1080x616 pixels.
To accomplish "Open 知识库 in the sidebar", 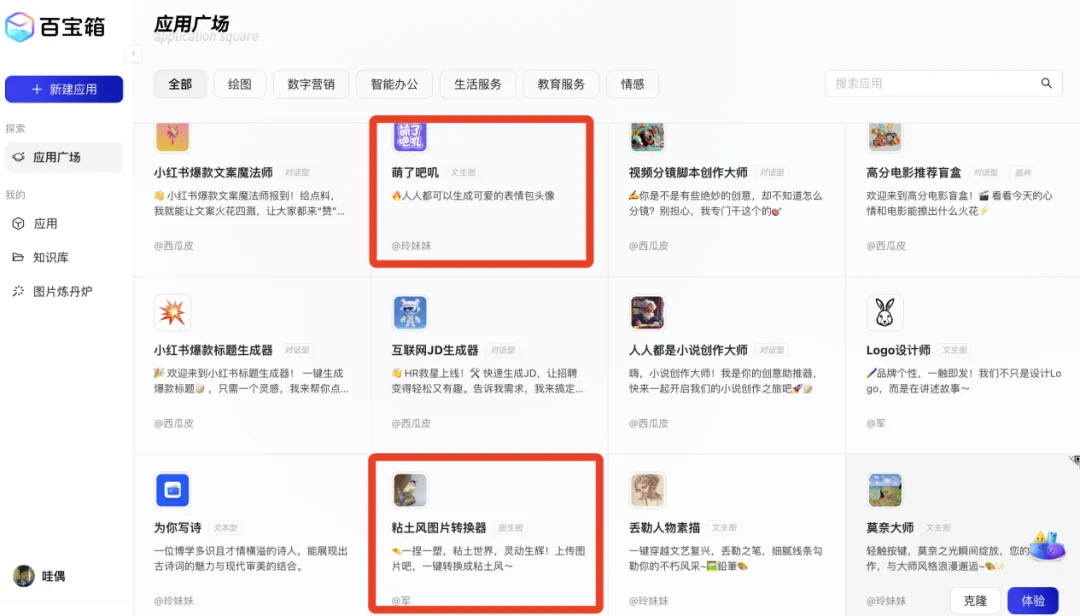I will click(64, 257).
